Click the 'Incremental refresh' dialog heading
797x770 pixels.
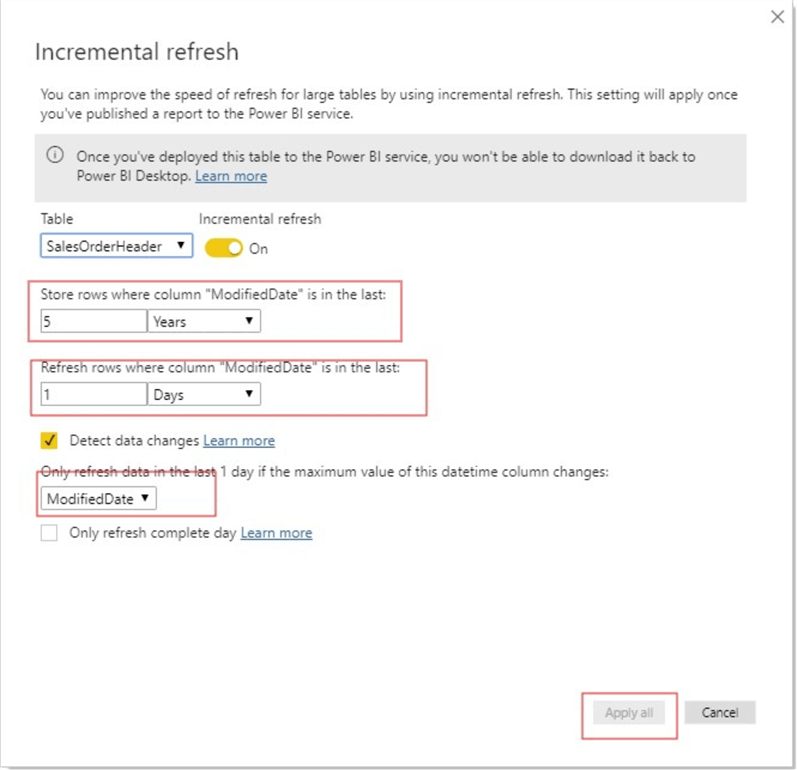137,52
